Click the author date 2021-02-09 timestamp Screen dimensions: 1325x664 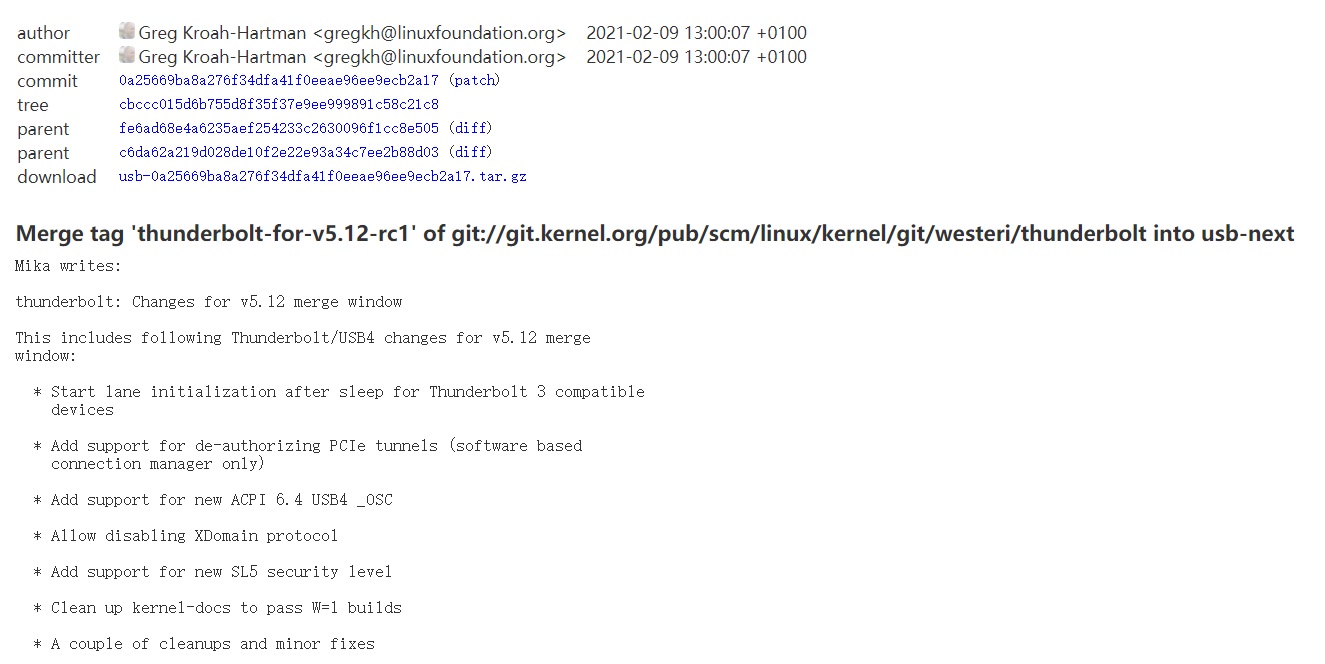coord(696,33)
